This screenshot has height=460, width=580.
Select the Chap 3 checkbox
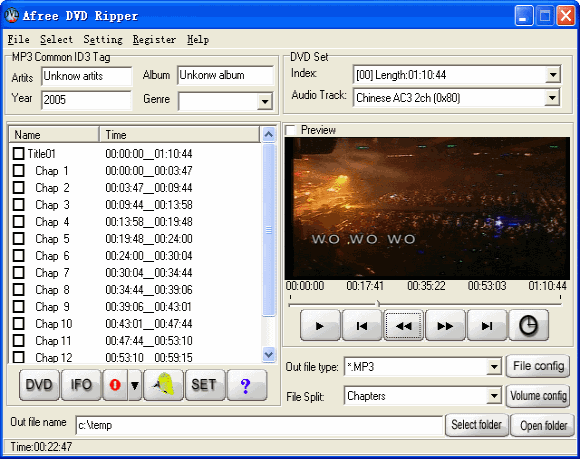[x=18, y=204]
